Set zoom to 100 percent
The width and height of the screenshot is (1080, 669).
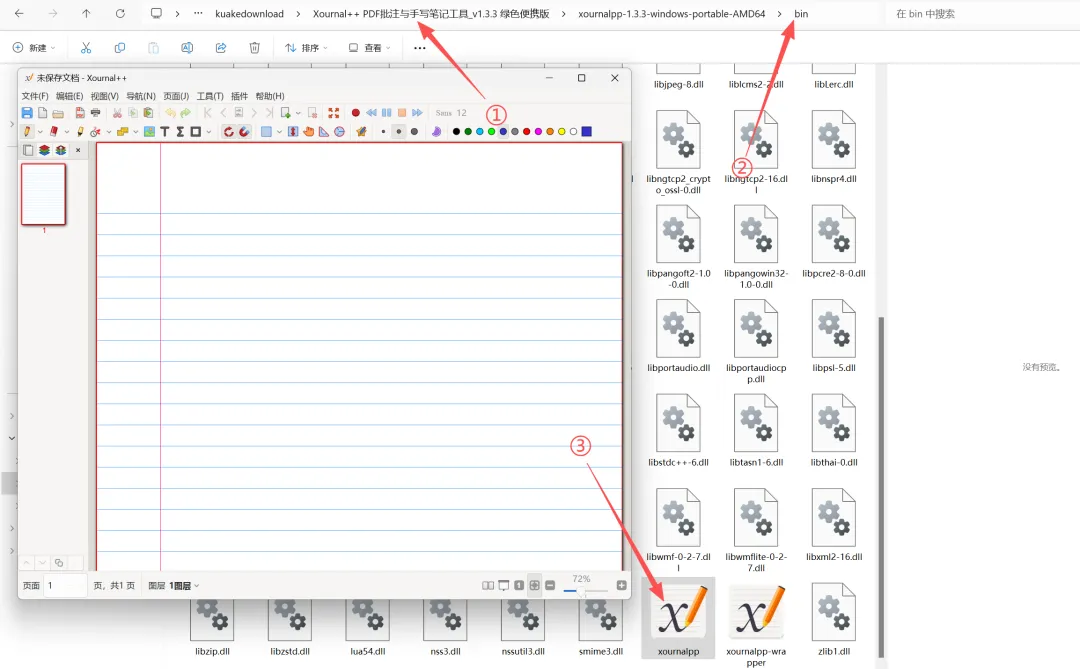519,585
